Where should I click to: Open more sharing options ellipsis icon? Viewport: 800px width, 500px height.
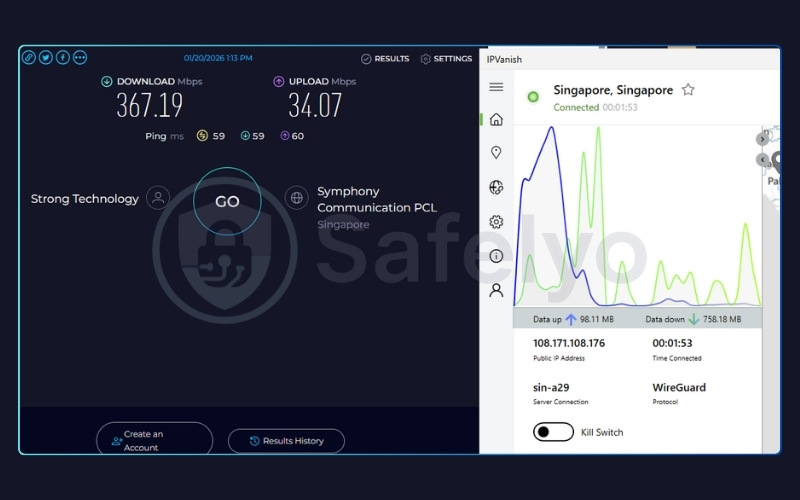click(80, 58)
